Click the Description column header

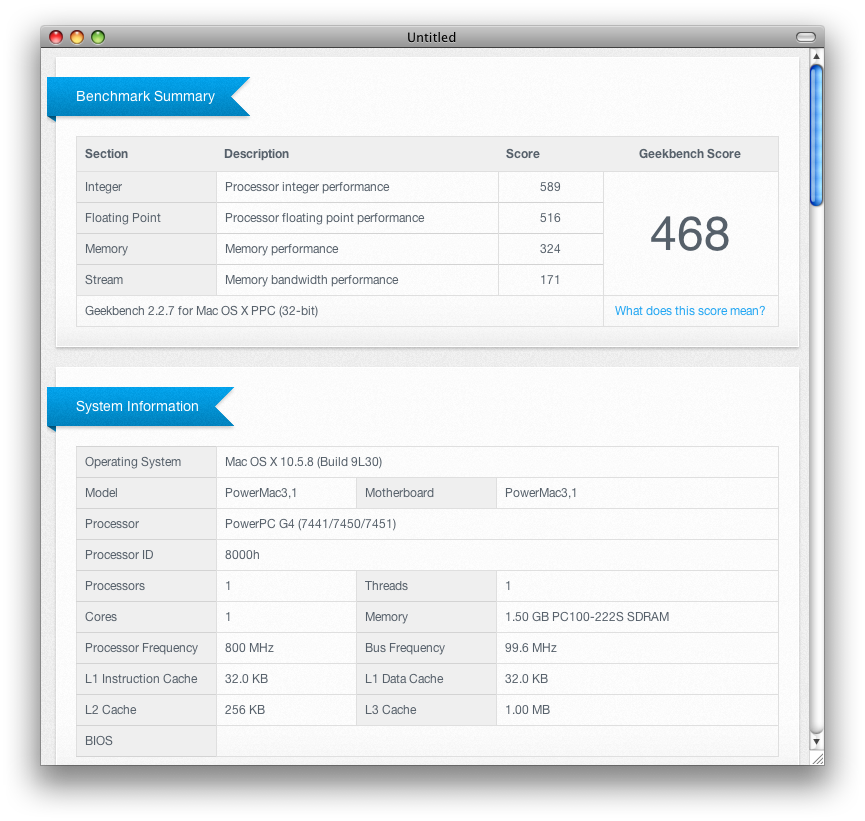click(257, 154)
